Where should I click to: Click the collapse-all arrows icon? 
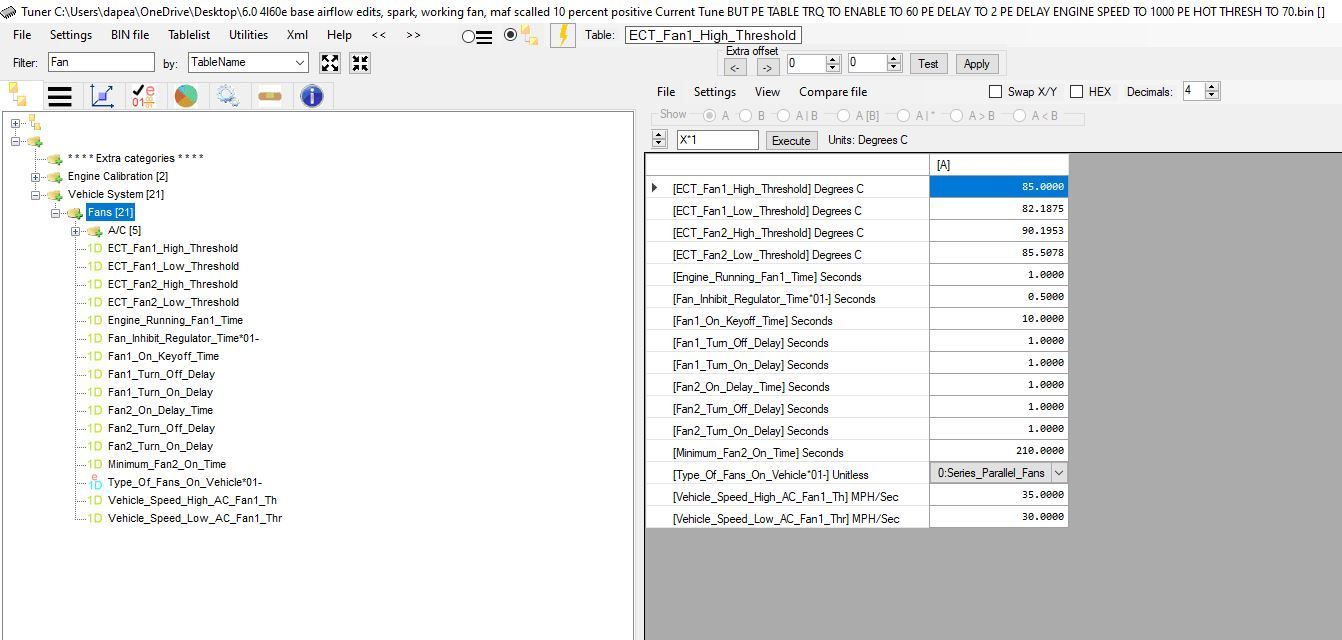[360, 63]
